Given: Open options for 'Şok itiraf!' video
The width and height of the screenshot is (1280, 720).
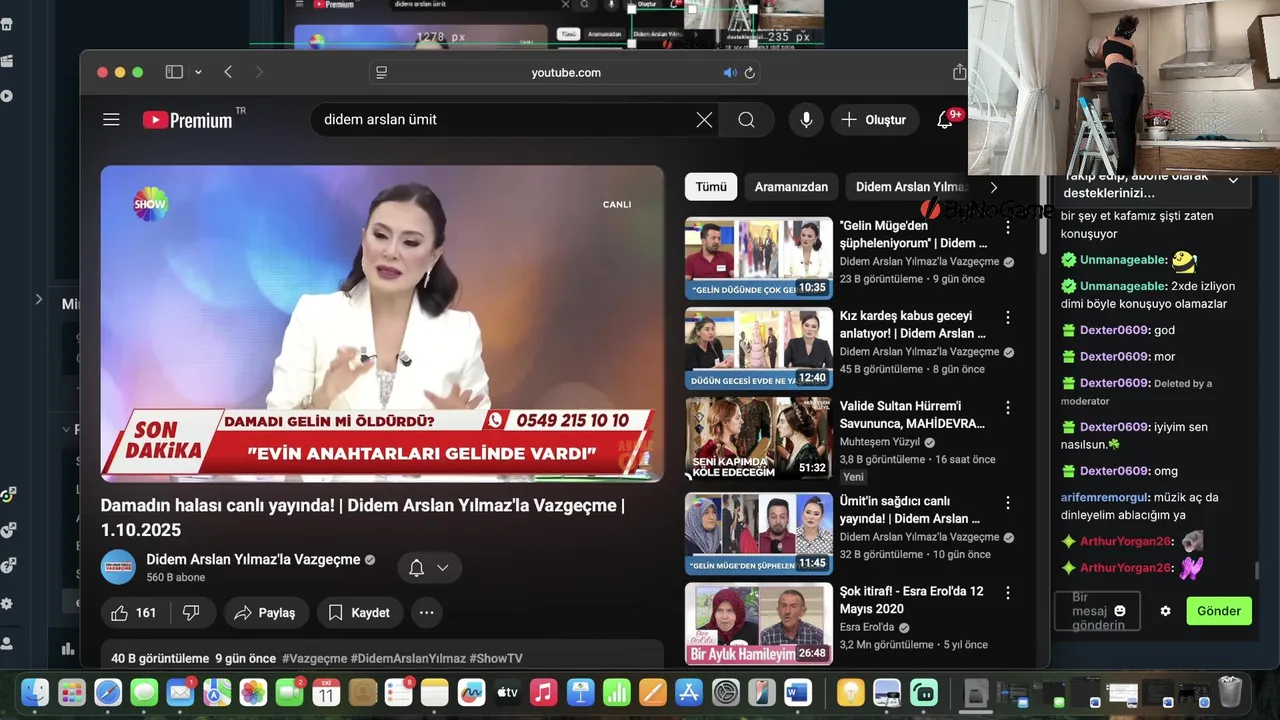Looking at the screenshot, I should 1008,592.
